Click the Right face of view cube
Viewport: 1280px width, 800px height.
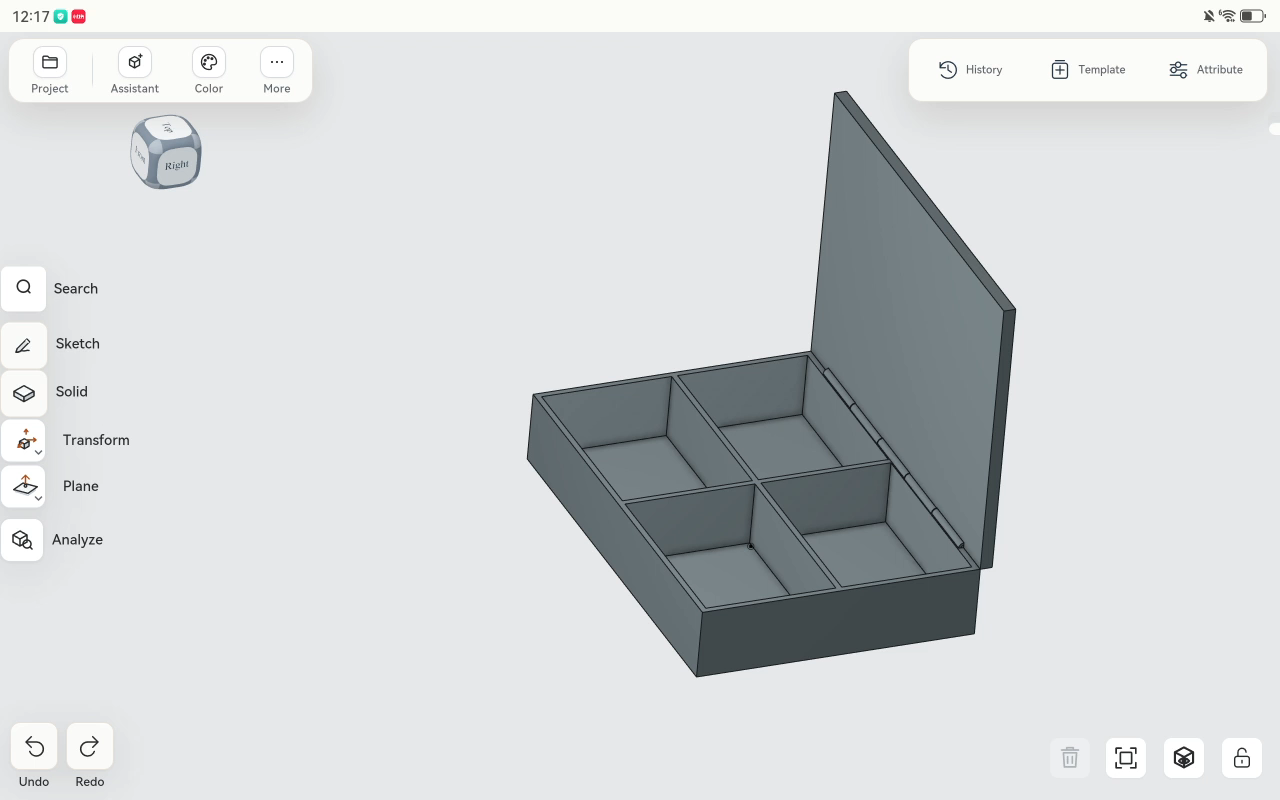pyautogui.click(x=177, y=165)
